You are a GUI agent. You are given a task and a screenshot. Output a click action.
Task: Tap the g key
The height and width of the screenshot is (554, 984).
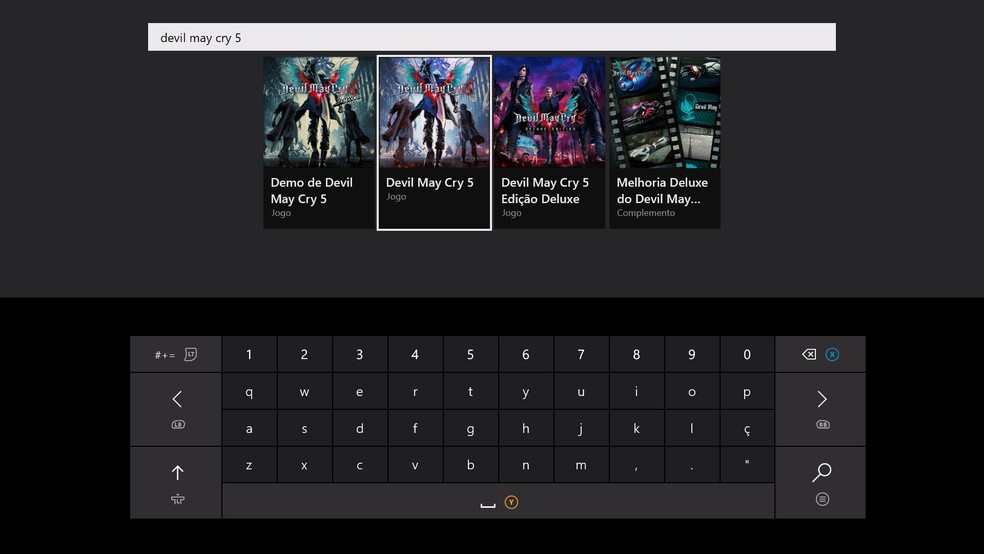tap(470, 429)
